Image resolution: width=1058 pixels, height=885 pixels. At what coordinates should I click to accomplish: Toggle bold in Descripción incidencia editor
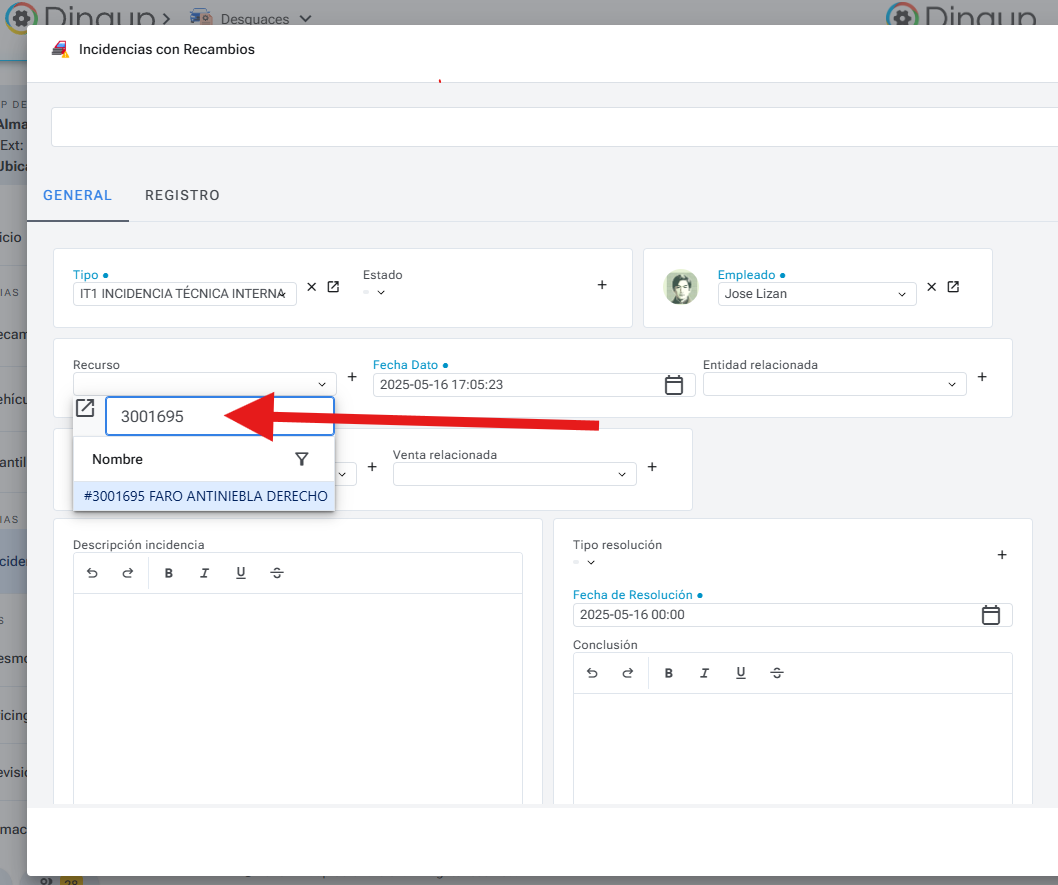coord(169,573)
